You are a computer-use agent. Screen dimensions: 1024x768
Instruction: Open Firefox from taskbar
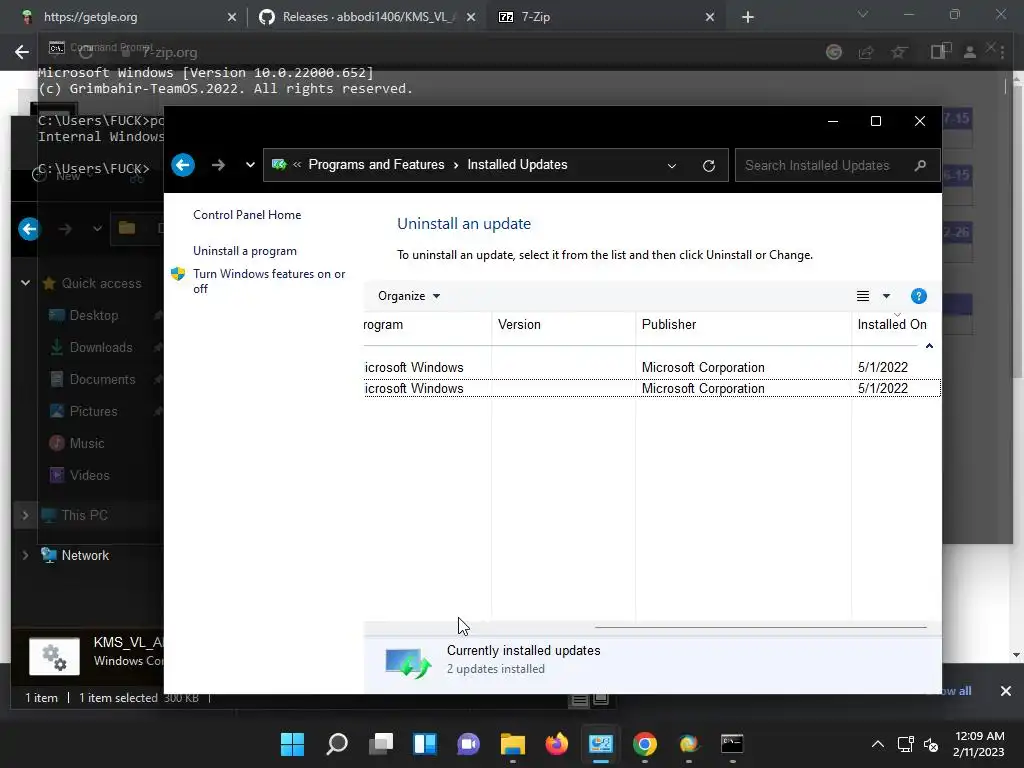point(556,744)
